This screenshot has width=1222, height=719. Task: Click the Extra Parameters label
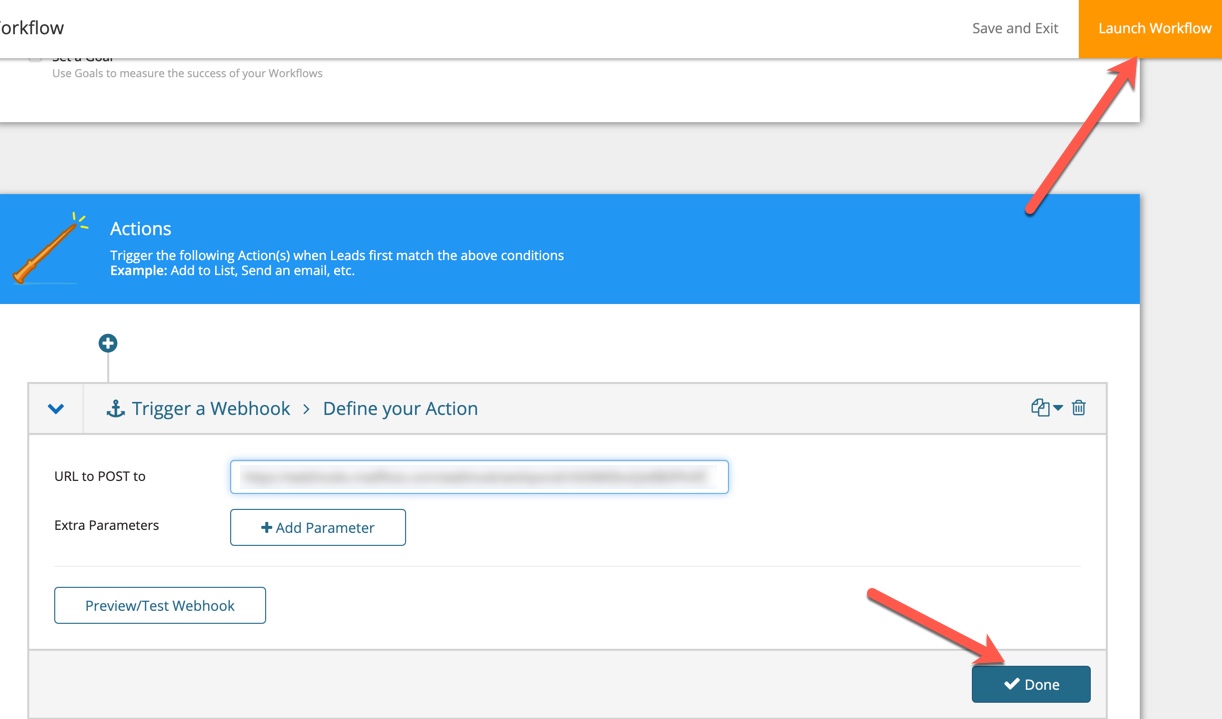(107, 525)
